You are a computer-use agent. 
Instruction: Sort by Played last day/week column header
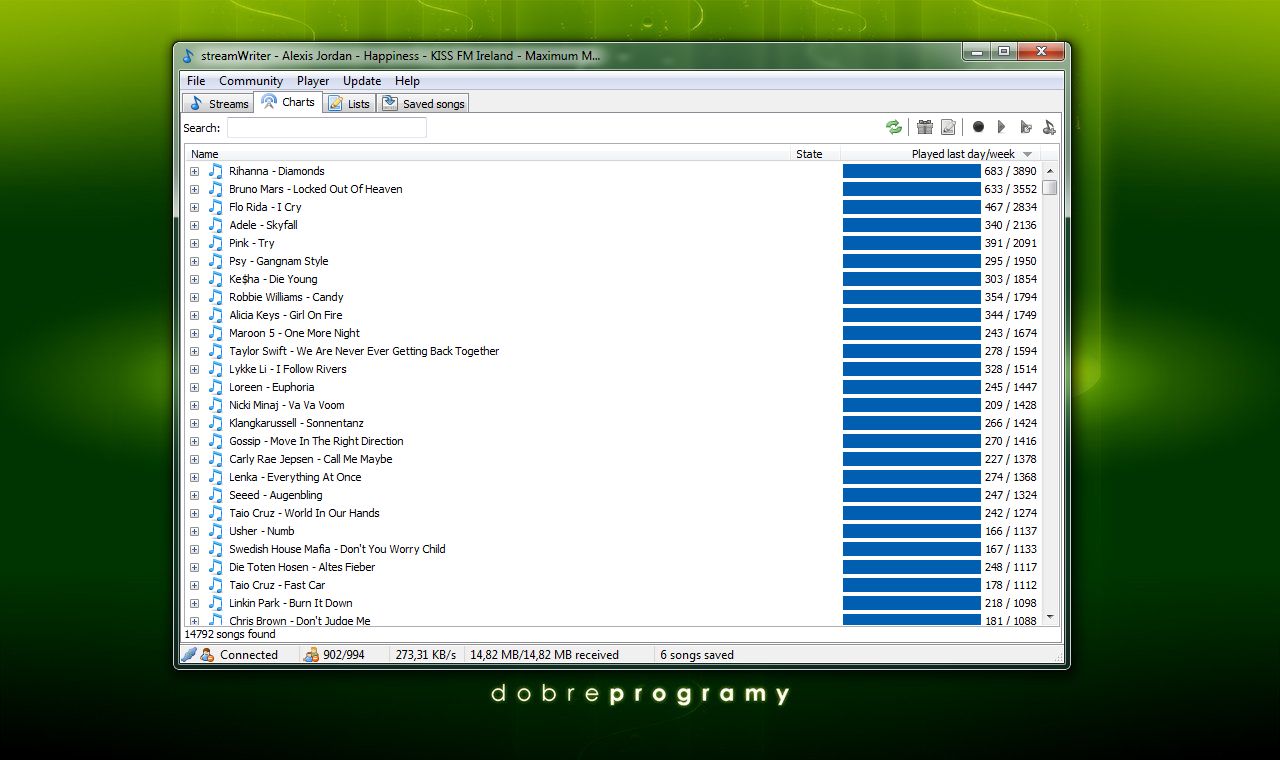(940, 154)
